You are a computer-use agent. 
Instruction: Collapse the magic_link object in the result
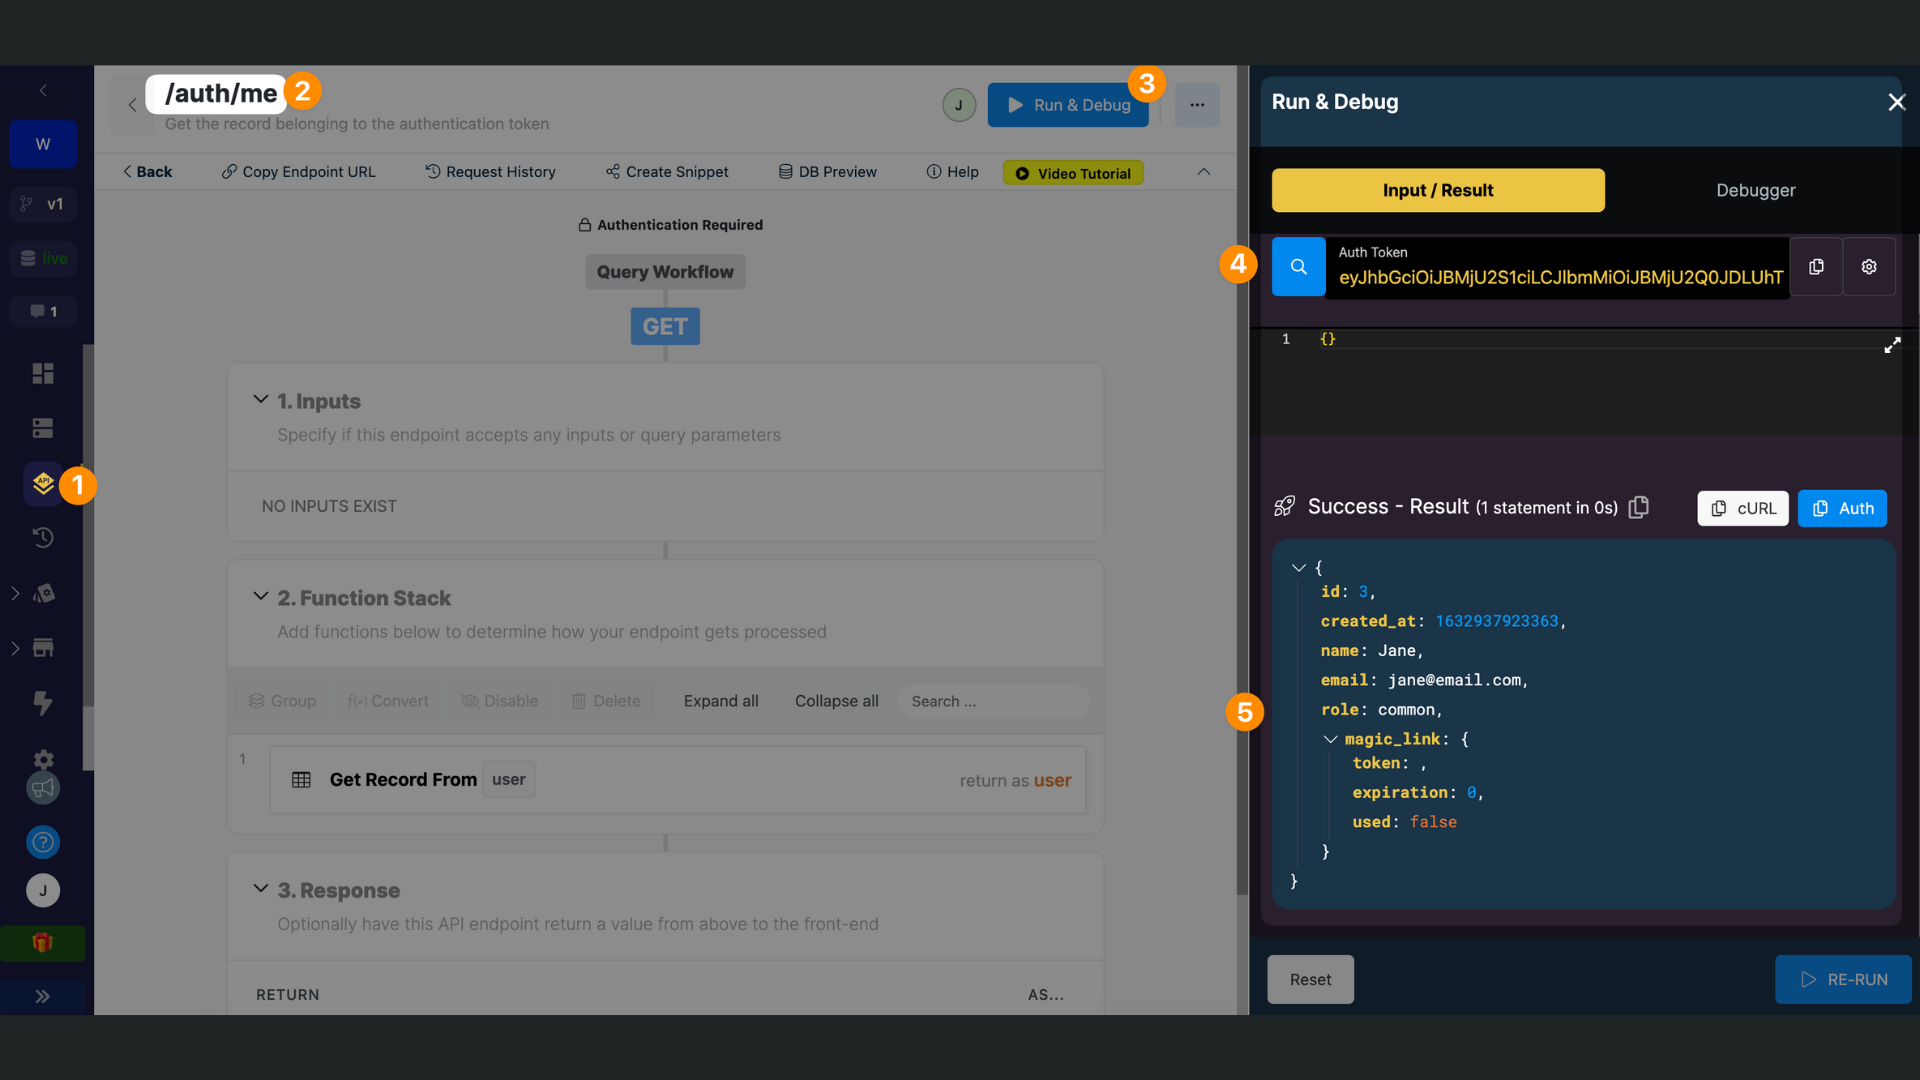(1330, 739)
